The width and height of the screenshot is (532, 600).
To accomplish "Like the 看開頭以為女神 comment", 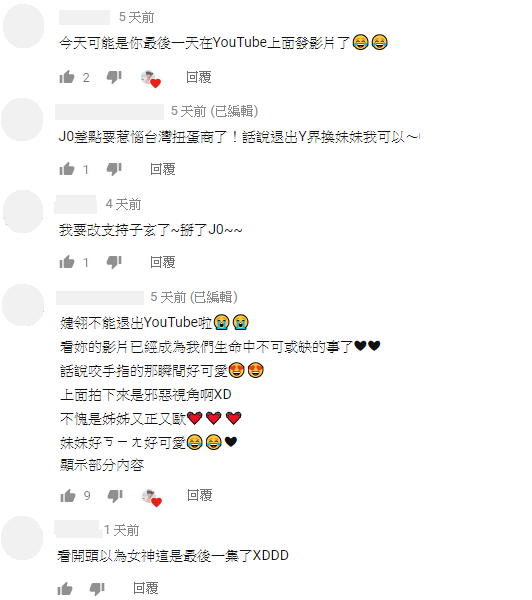I will pos(65,588).
